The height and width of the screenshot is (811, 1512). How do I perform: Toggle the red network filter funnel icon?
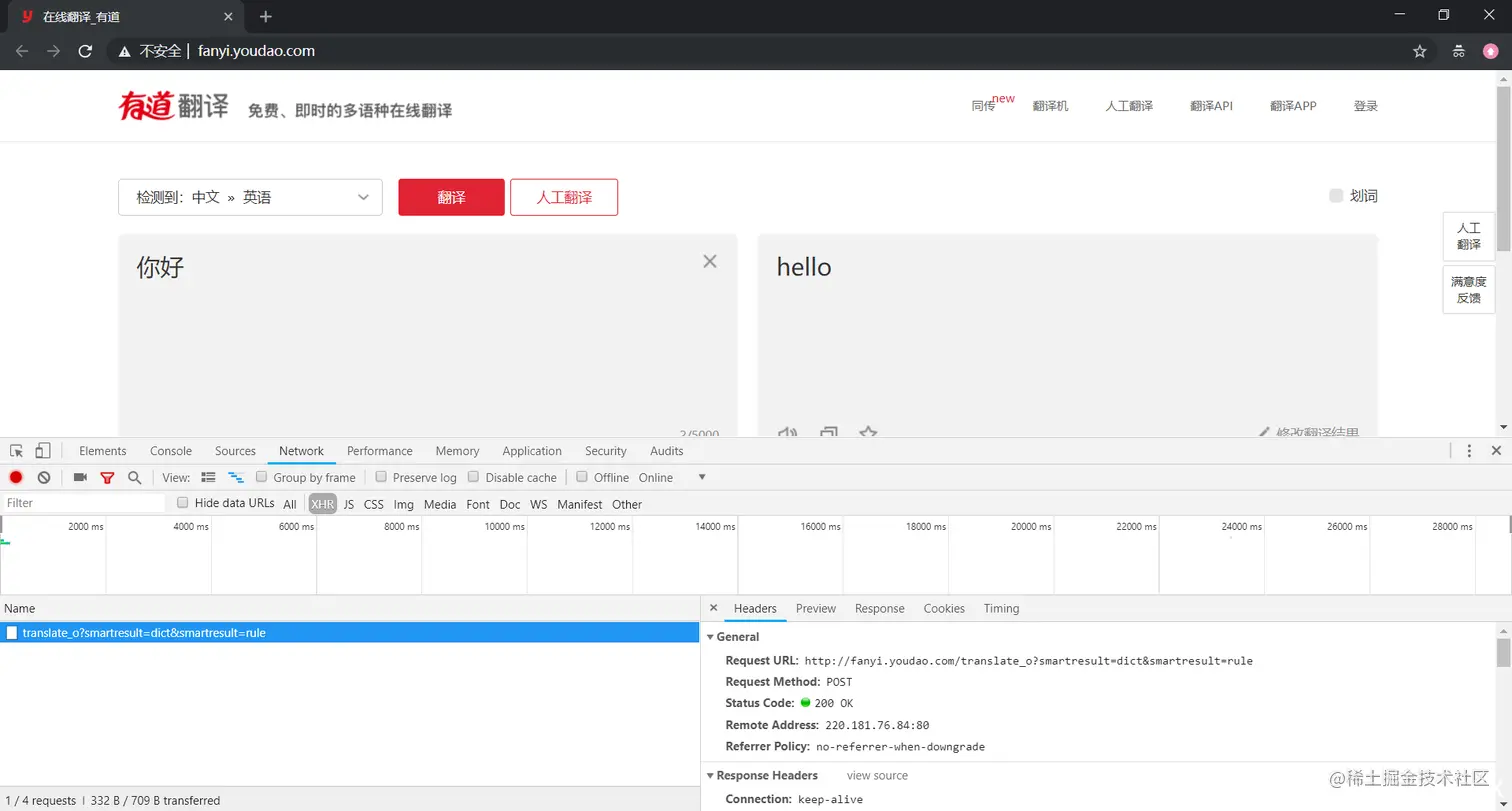point(107,478)
